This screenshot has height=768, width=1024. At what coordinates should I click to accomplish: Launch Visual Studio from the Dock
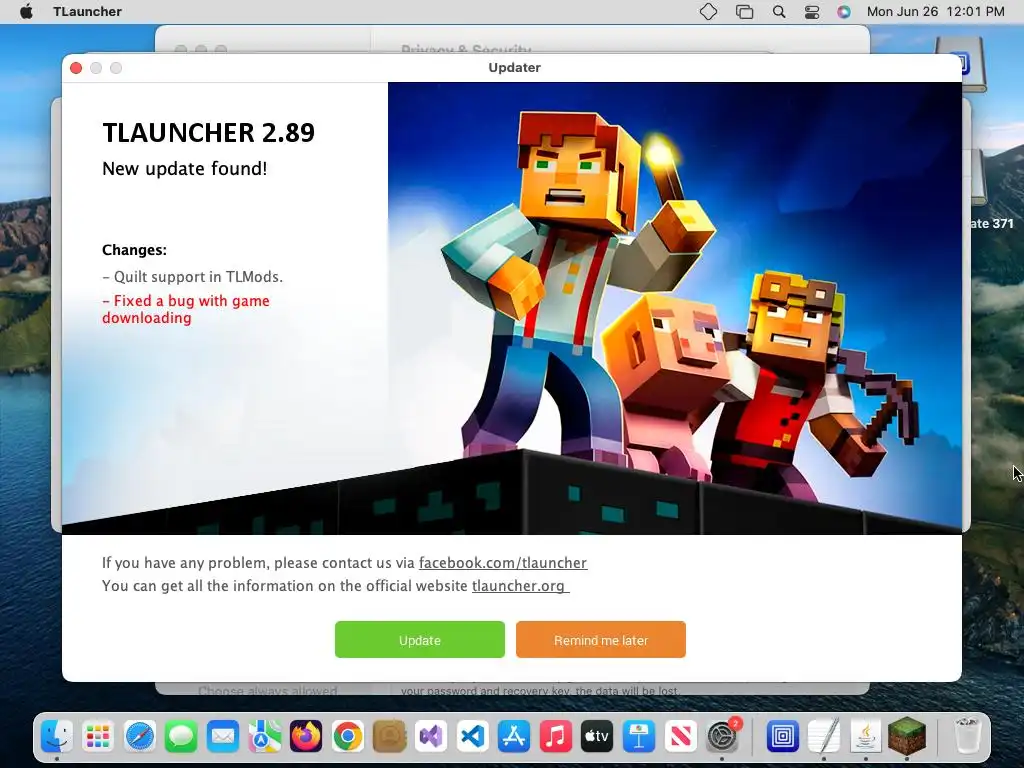point(431,737)
